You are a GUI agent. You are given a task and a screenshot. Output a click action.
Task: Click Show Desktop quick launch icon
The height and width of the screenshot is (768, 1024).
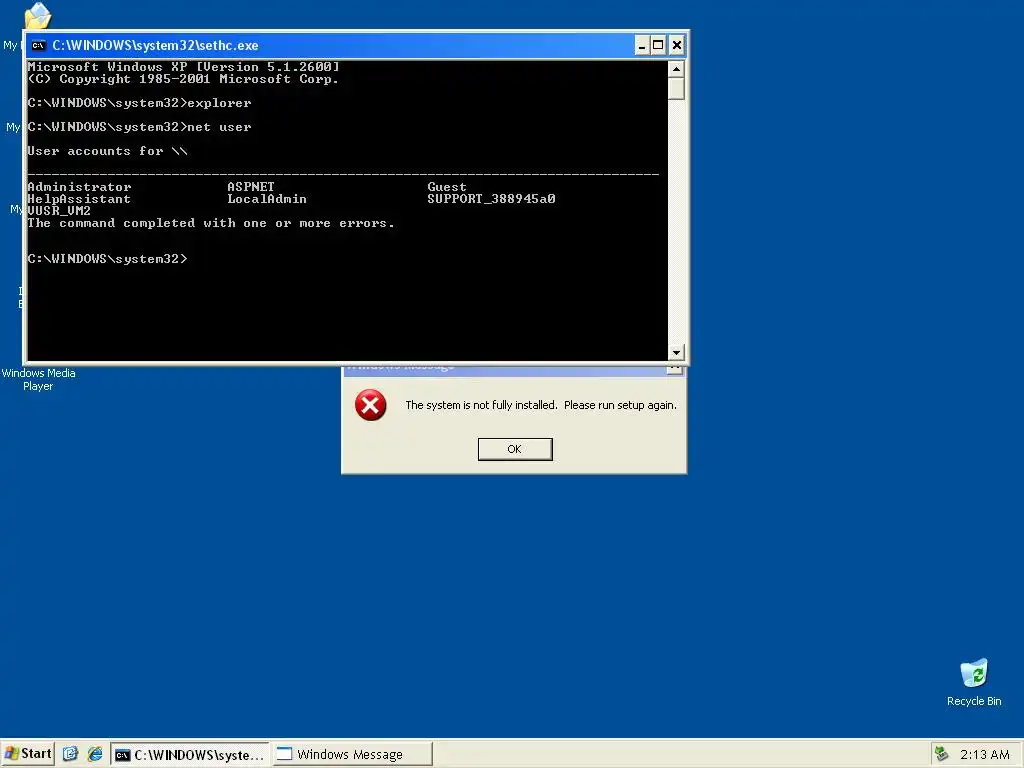tap(70, 754)
